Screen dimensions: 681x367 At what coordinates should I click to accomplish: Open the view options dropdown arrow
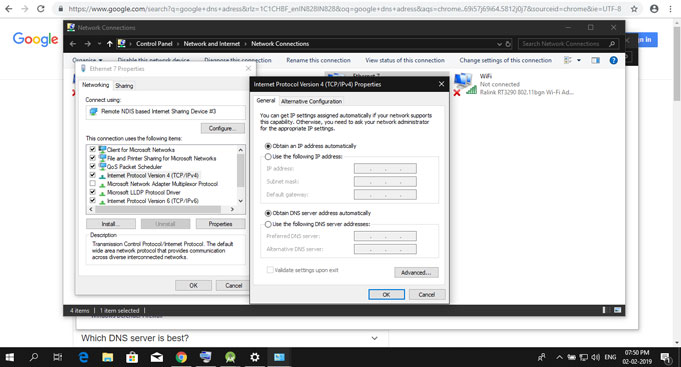579,60
